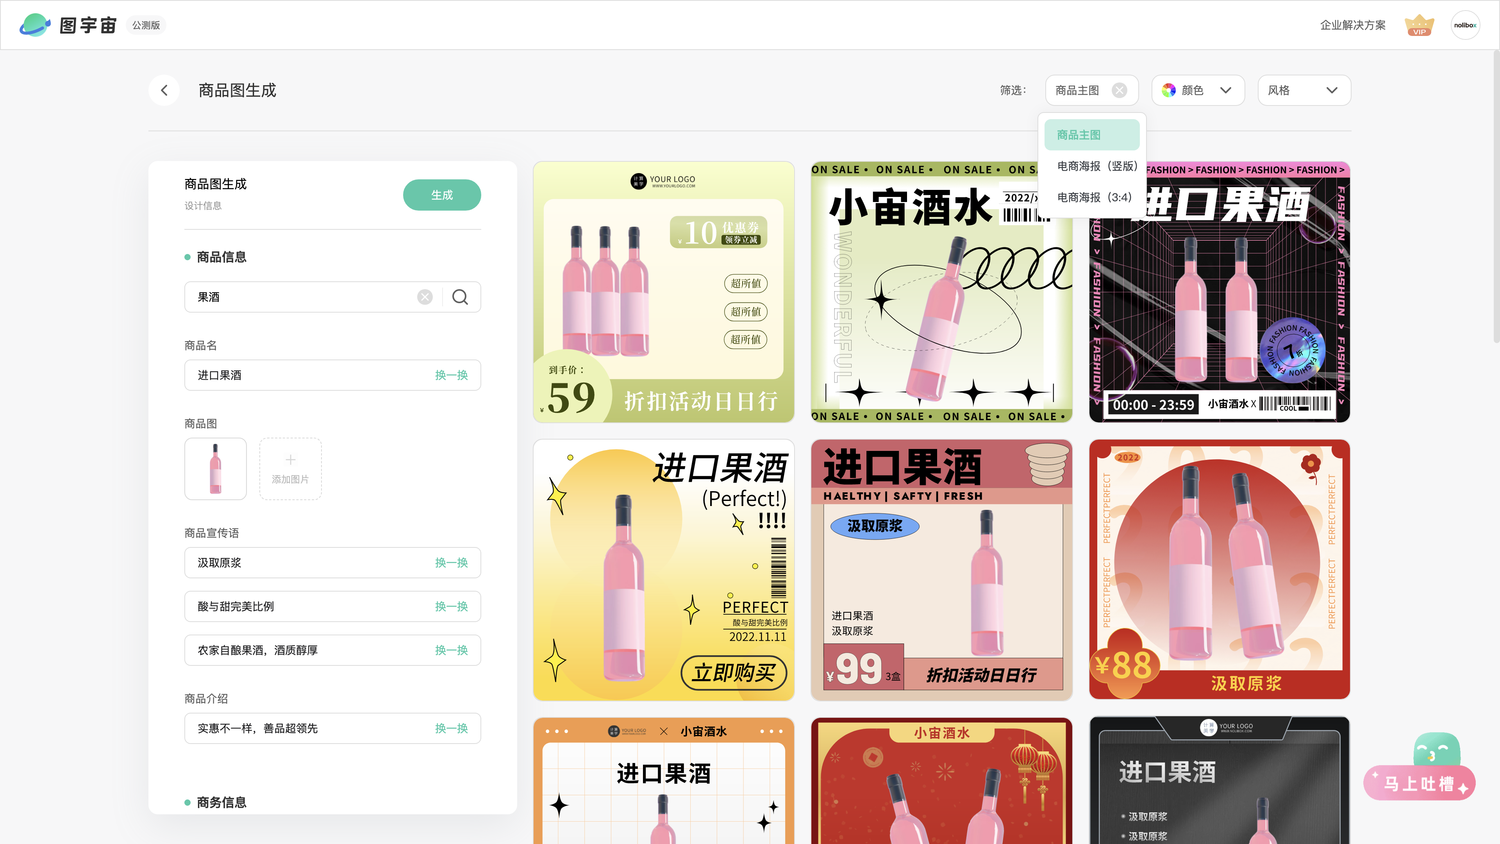The height and width of the screenshot is (844, 1500).
Task: Click the 设计信息 subtitle text
Action: pos(203,206)
